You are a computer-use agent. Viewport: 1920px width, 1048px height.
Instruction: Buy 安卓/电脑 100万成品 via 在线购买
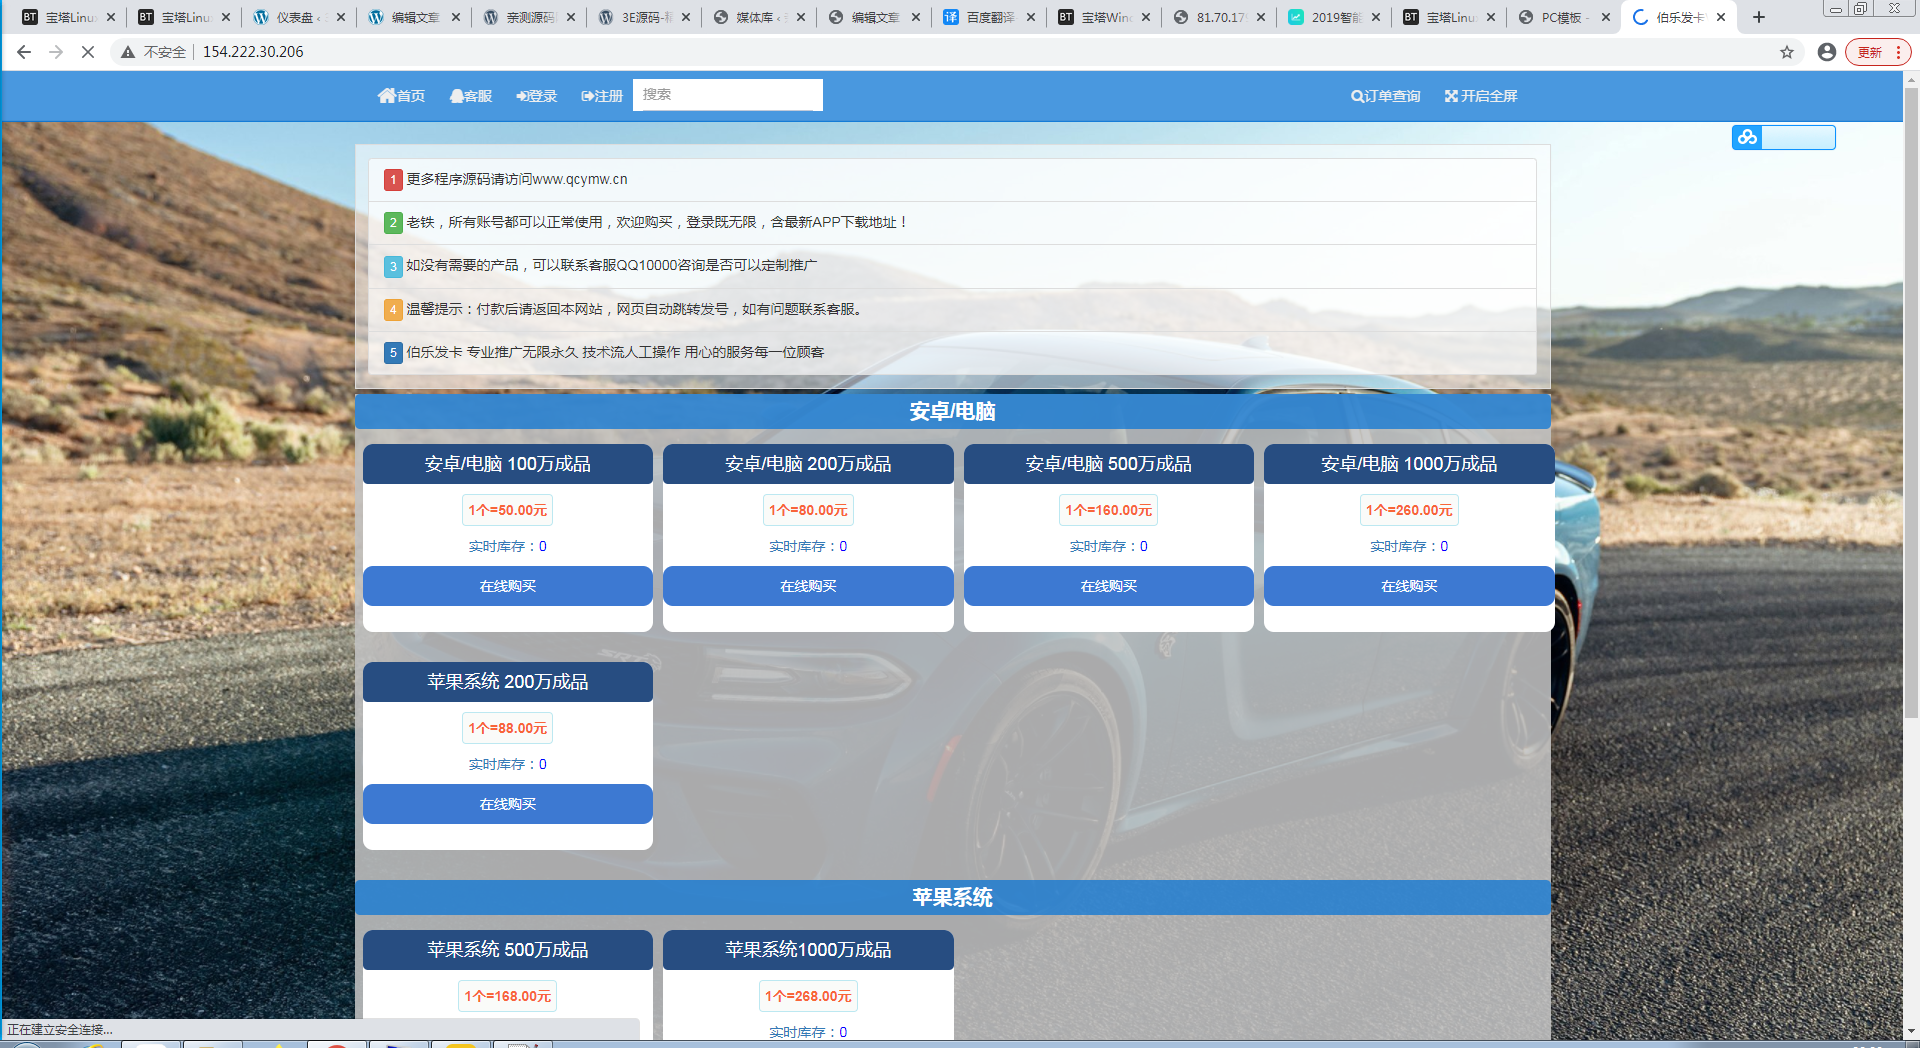click(x=508, y=586)
